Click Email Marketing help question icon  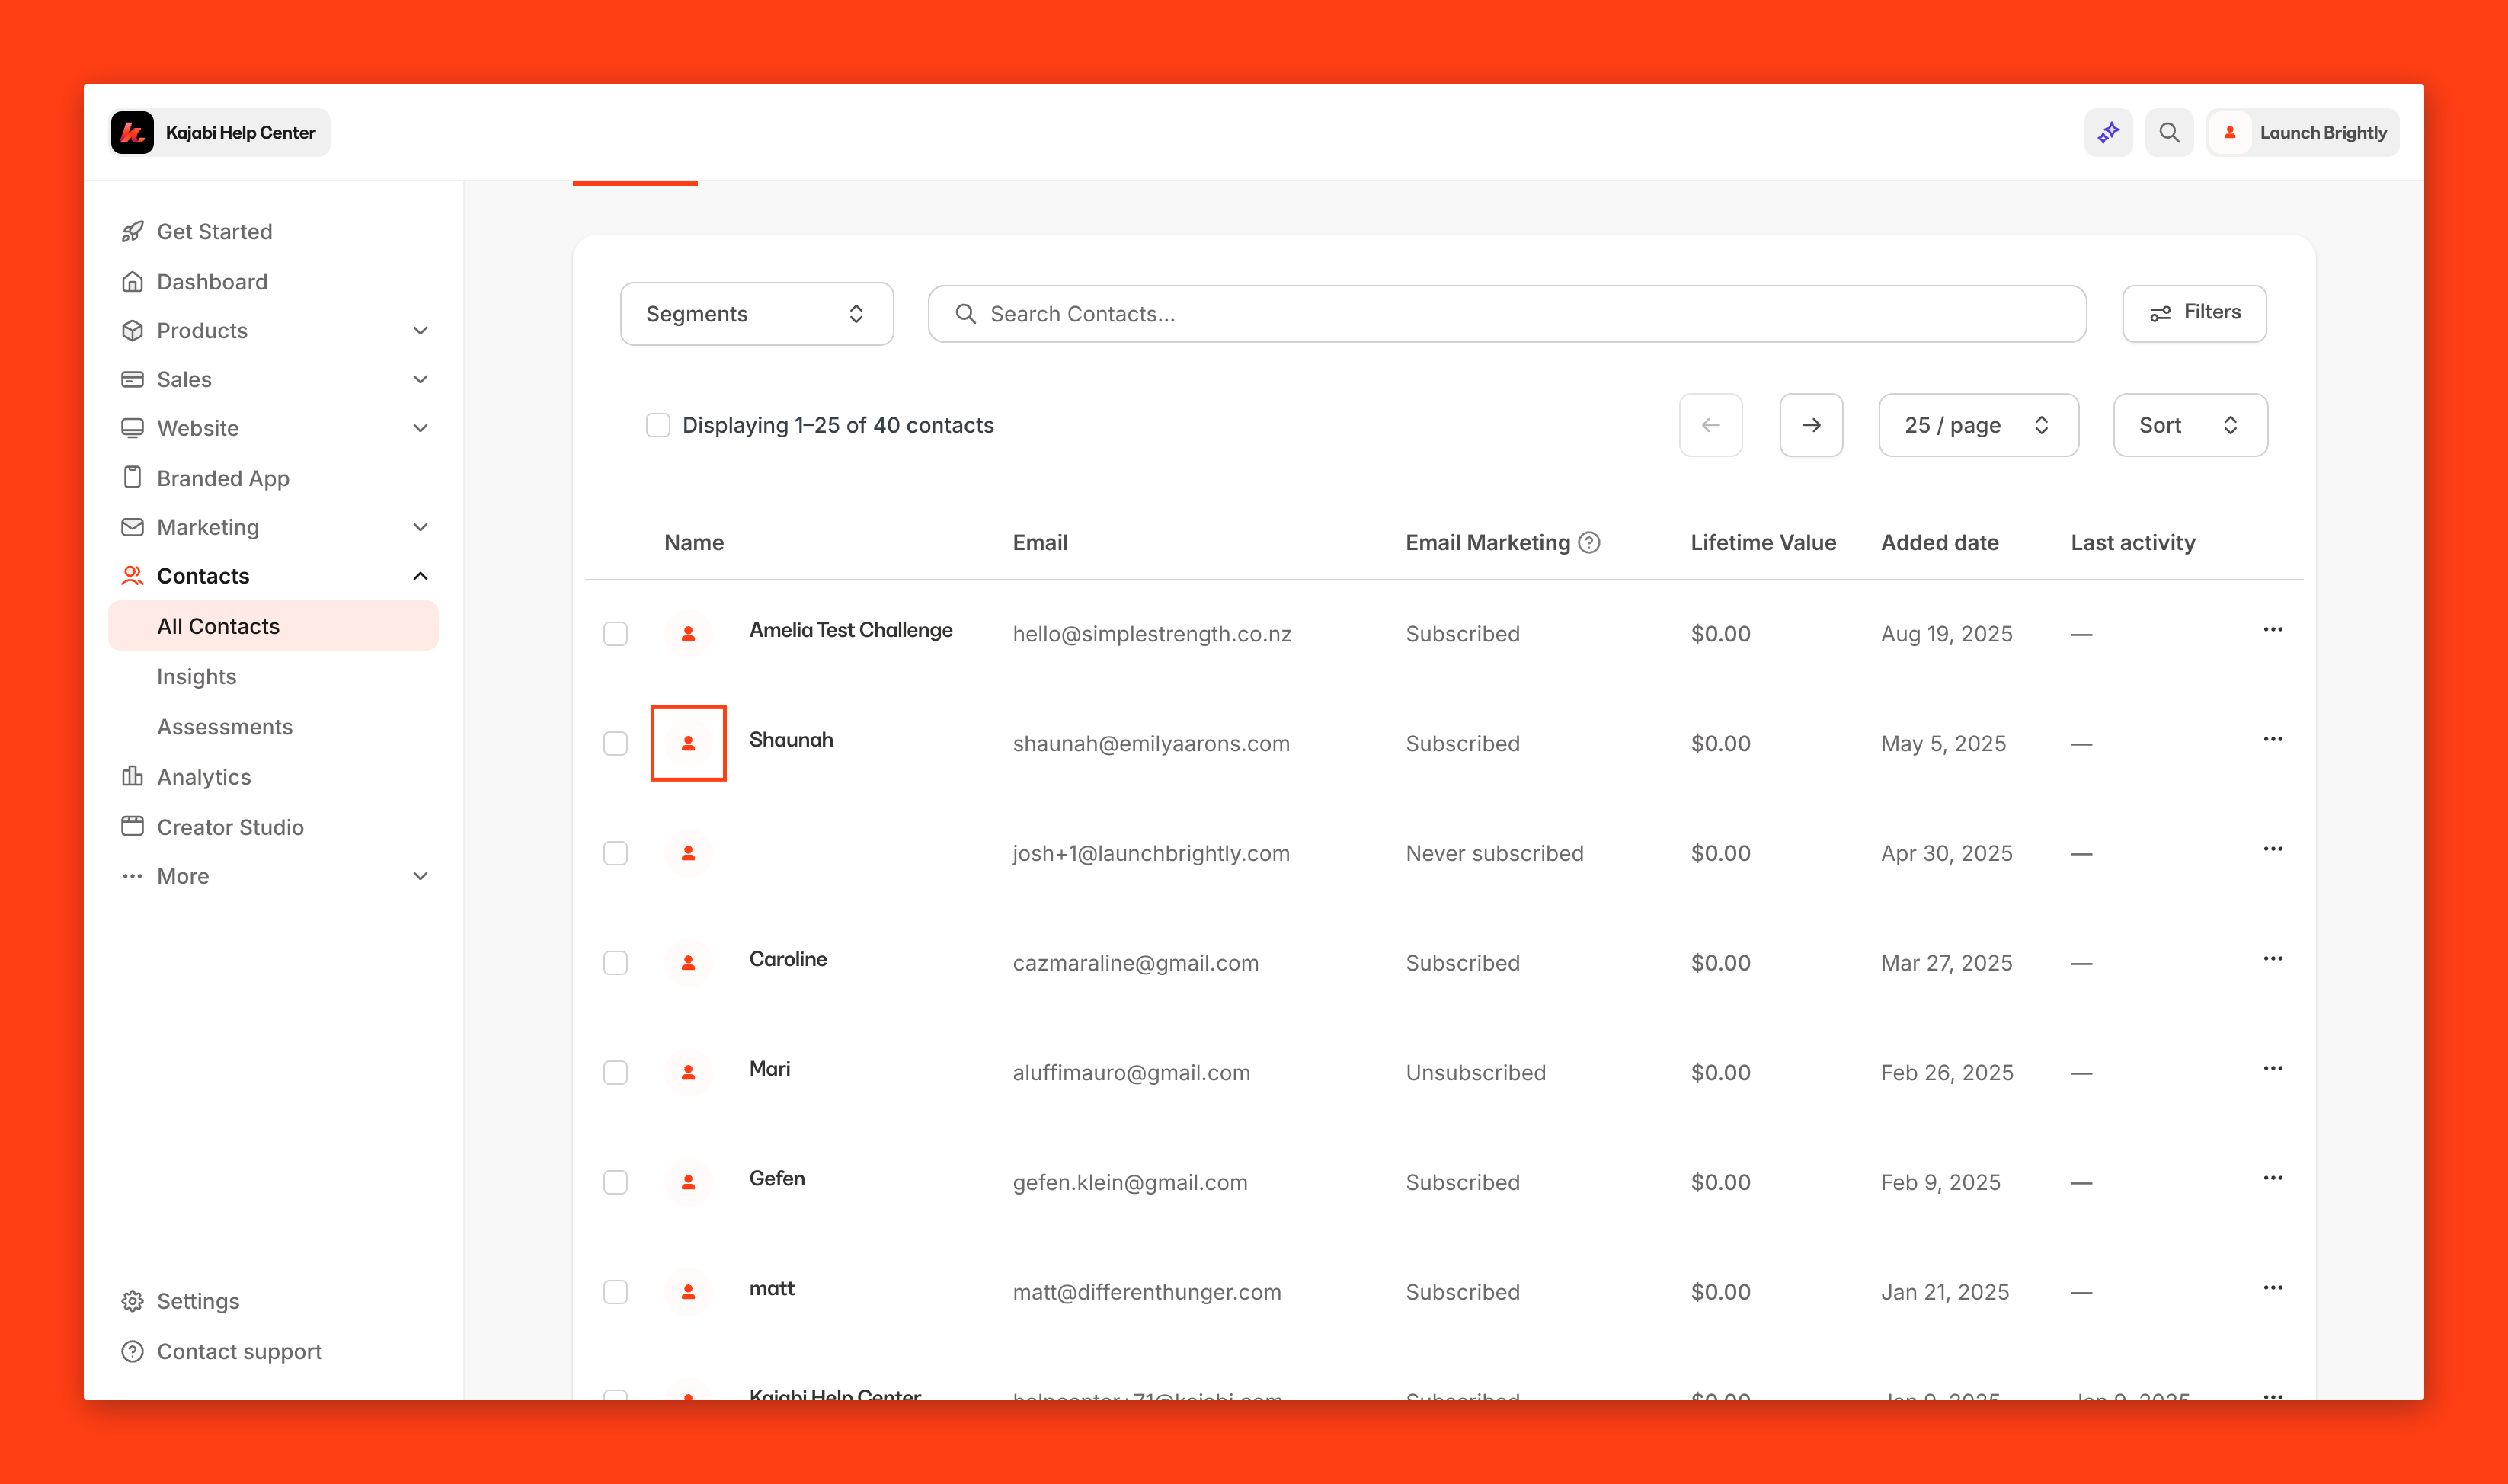[x=1589, y=542]
